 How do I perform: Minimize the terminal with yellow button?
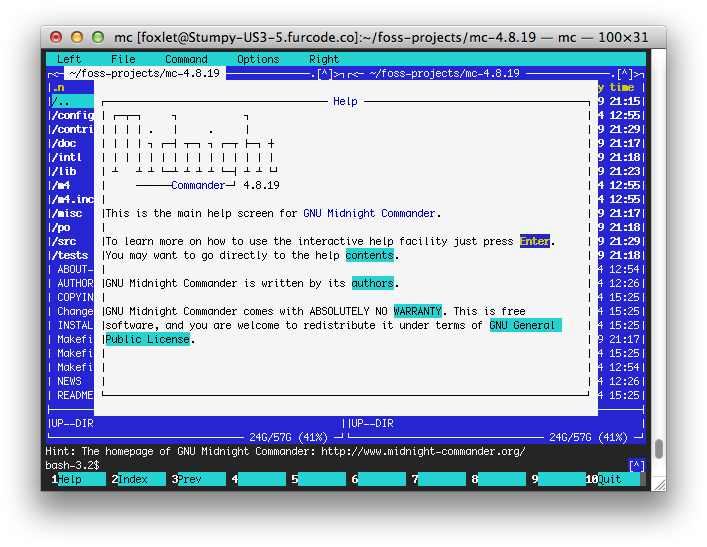click(77, 37)
